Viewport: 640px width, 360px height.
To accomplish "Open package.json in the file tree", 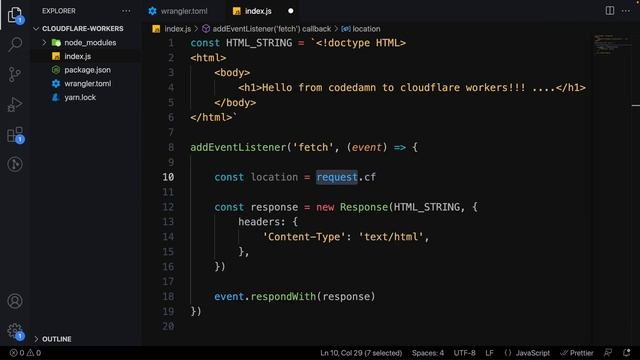I will [x=87, y=70].
